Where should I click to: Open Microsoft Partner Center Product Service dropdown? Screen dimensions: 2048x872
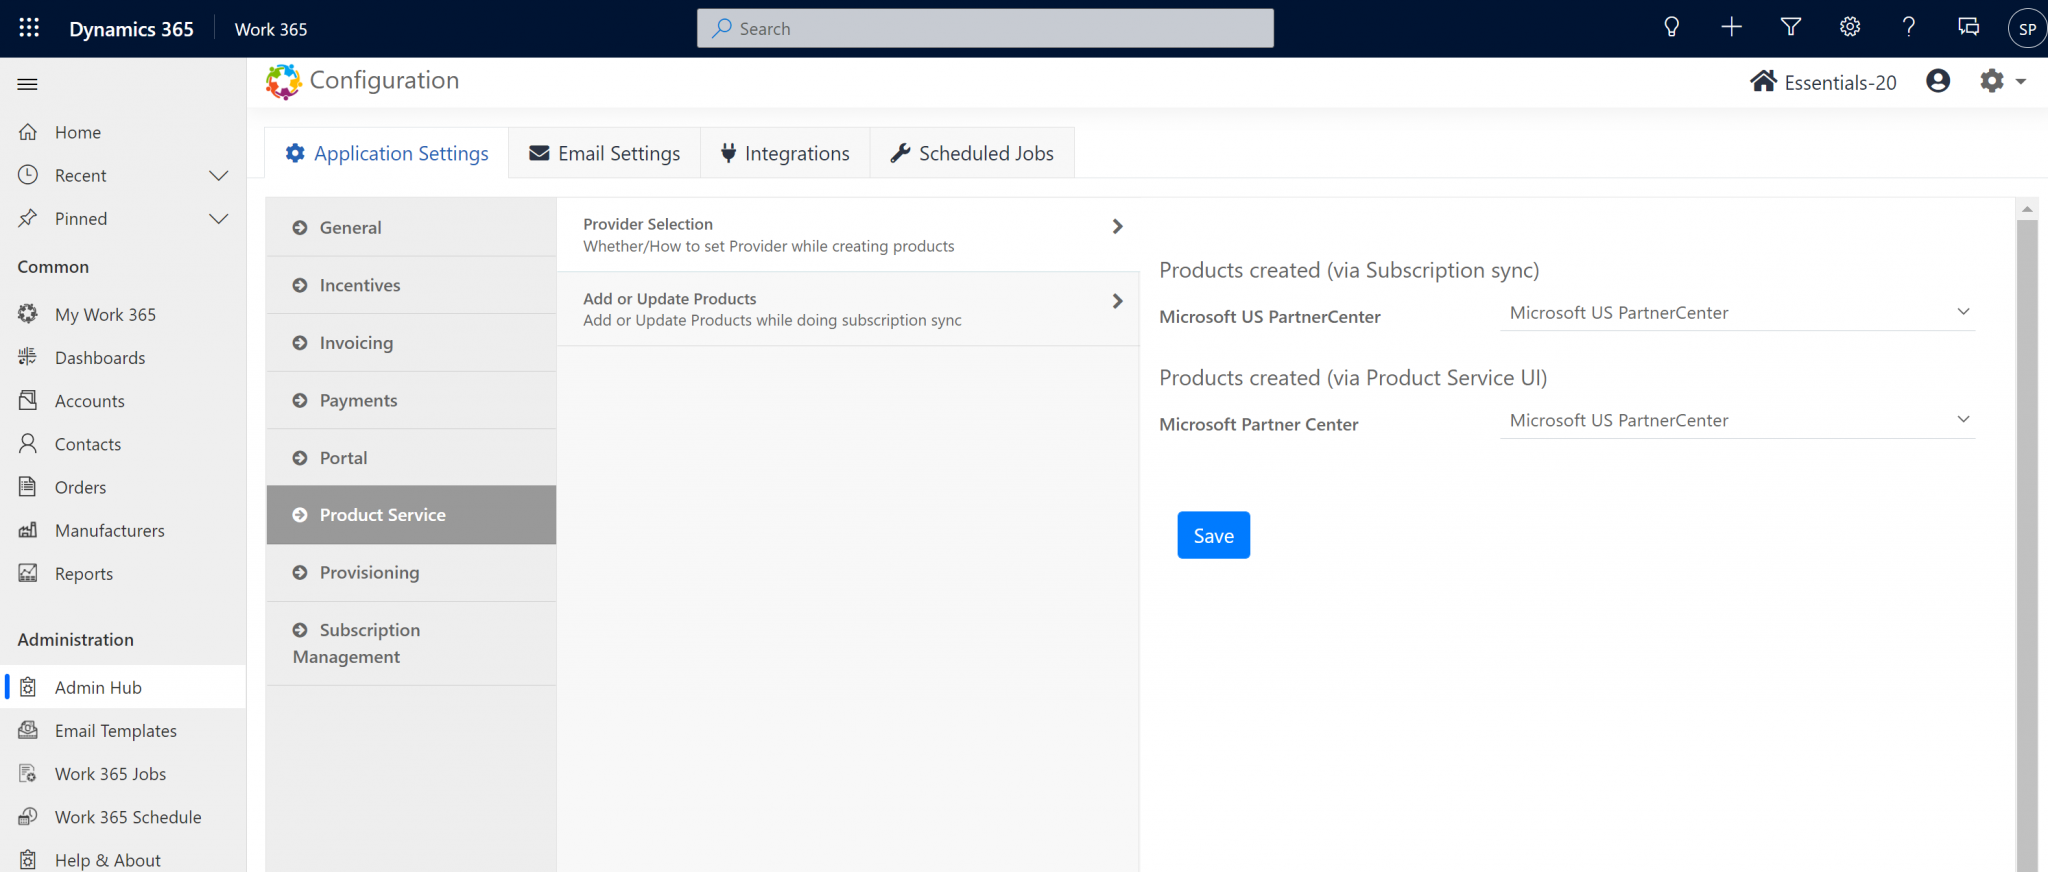1737,421
